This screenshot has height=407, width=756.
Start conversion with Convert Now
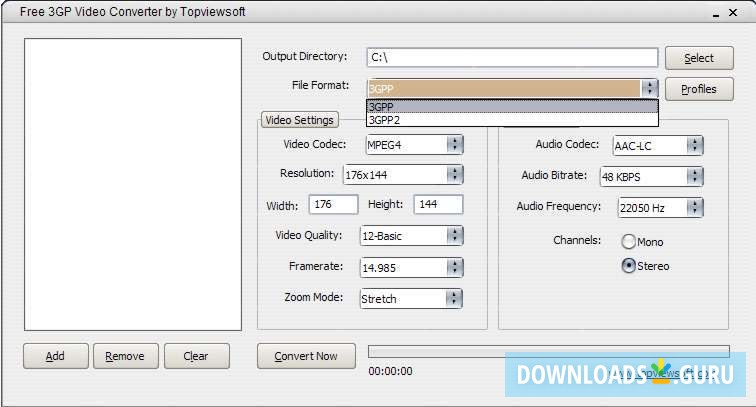point(306,356)
